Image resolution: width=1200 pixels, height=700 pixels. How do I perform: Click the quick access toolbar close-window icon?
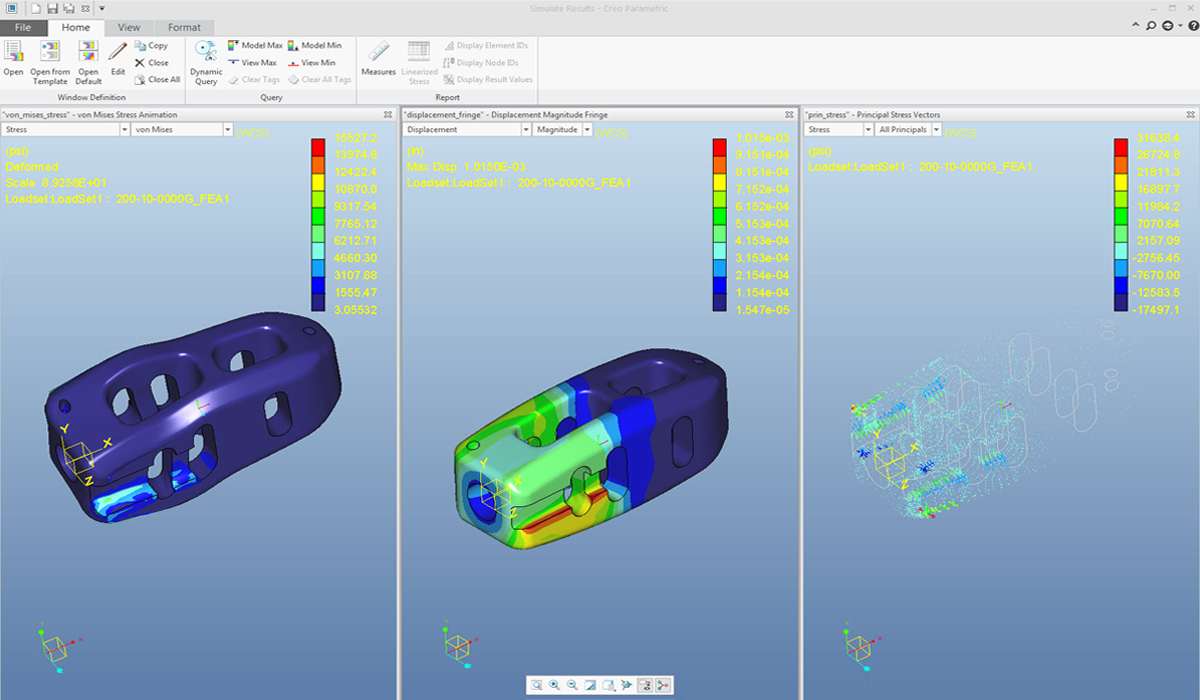pos(84,8)
